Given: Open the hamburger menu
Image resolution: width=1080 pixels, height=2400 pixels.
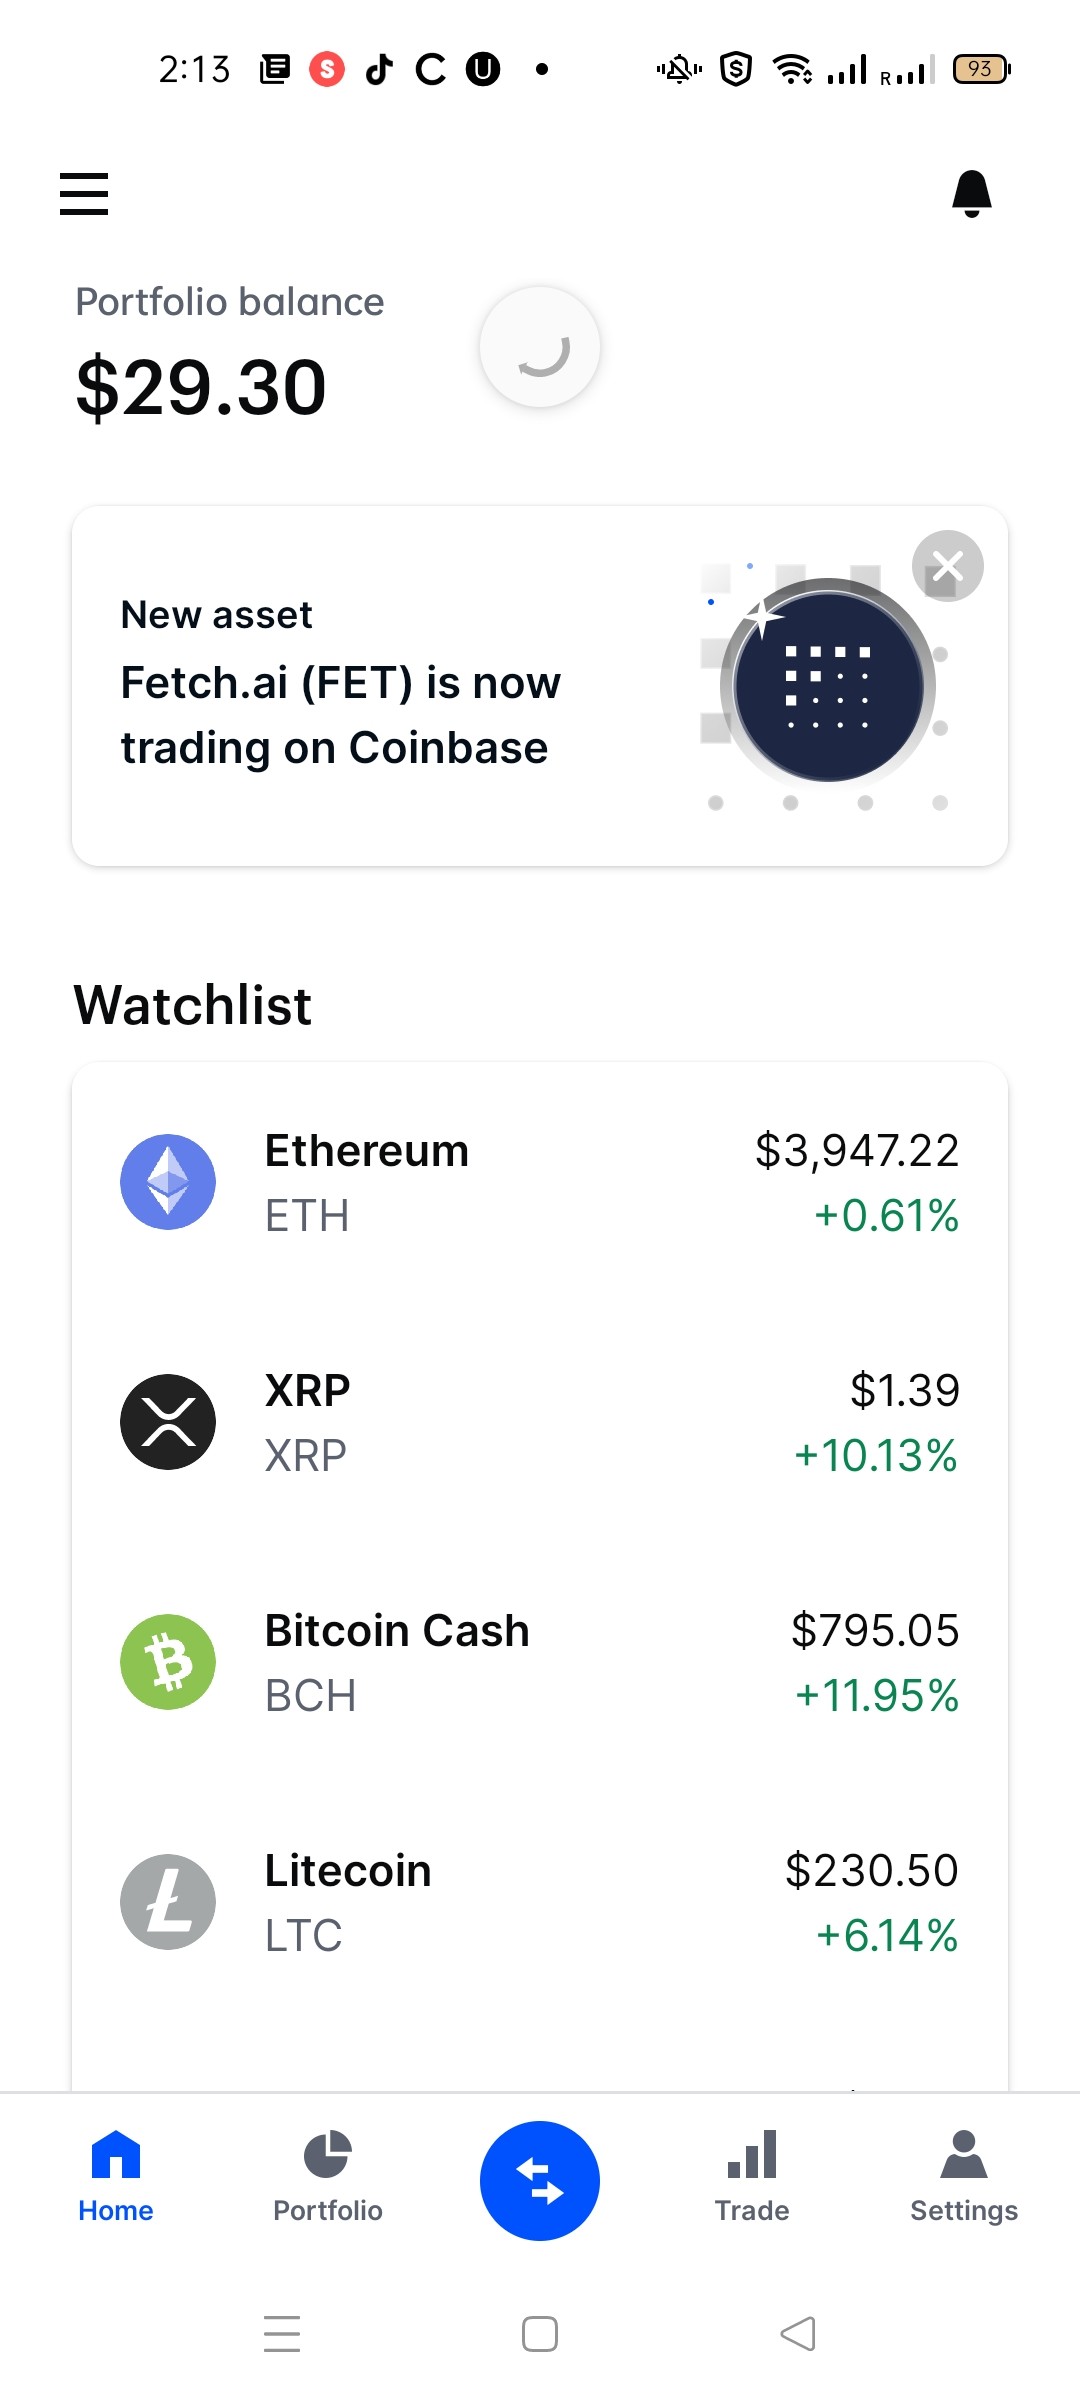Looking at the screenshot, I should (84, 193).
